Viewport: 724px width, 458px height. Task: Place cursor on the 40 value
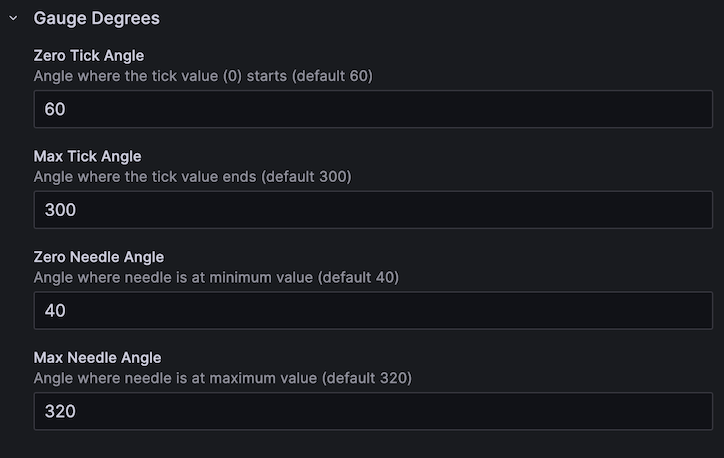(x=55, y=311)
